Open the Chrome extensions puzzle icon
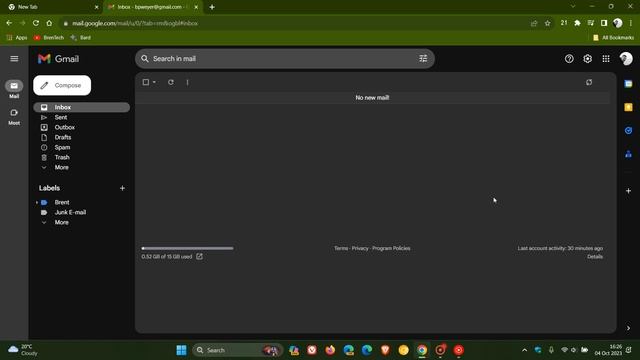Viewport: 640px width, 360px height. [577, 23]
